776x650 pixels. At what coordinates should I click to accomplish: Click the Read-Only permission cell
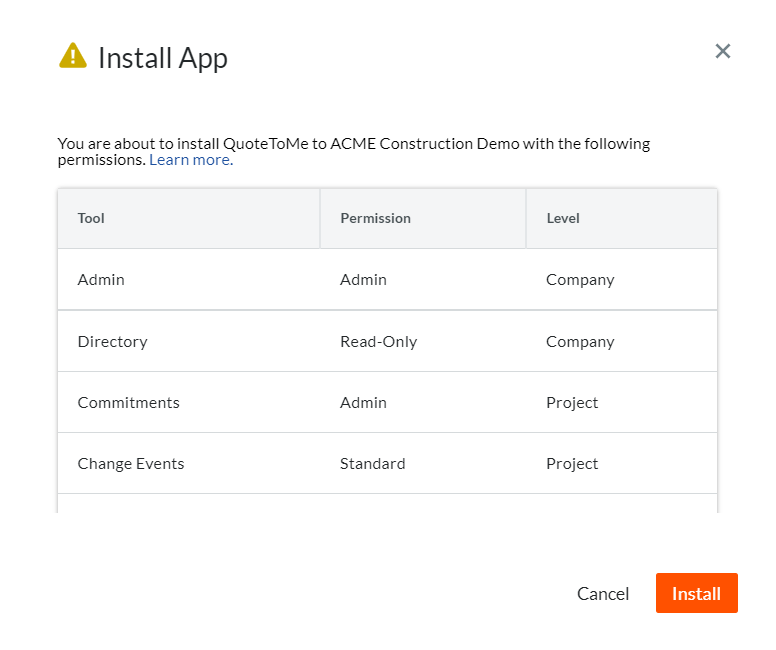click(x=378, y=342)
